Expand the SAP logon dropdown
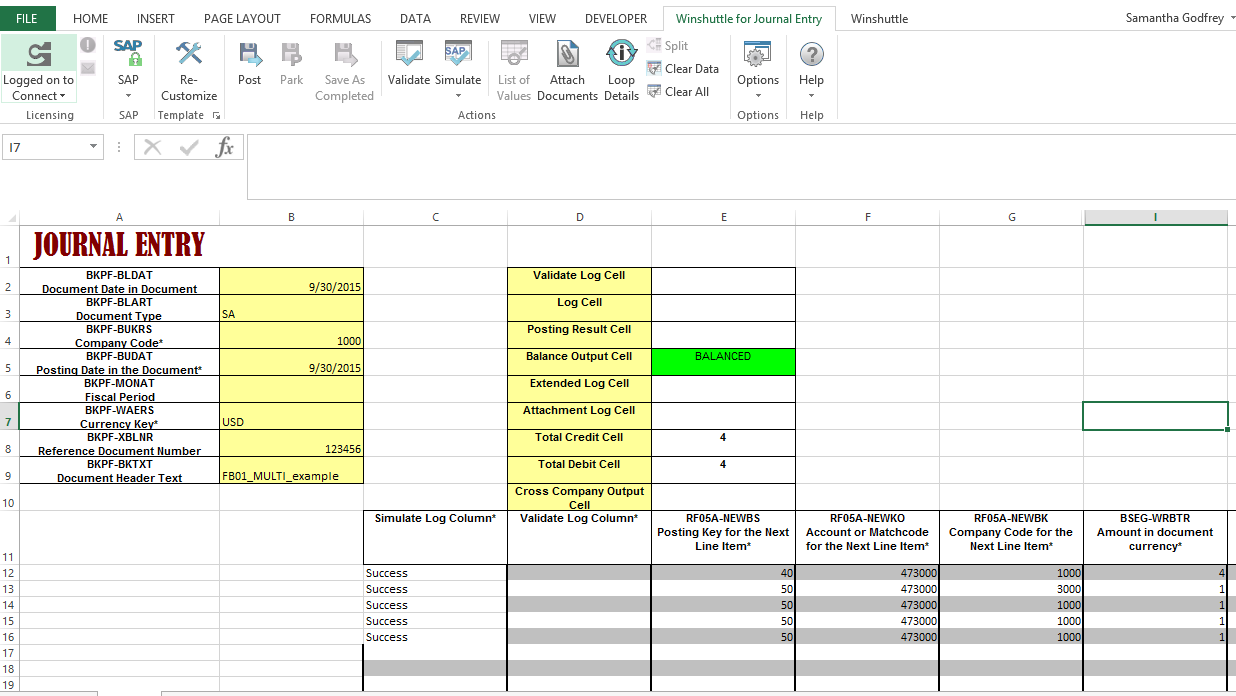Viewport: 1236px width, 696px height. [x=128, y=96]
